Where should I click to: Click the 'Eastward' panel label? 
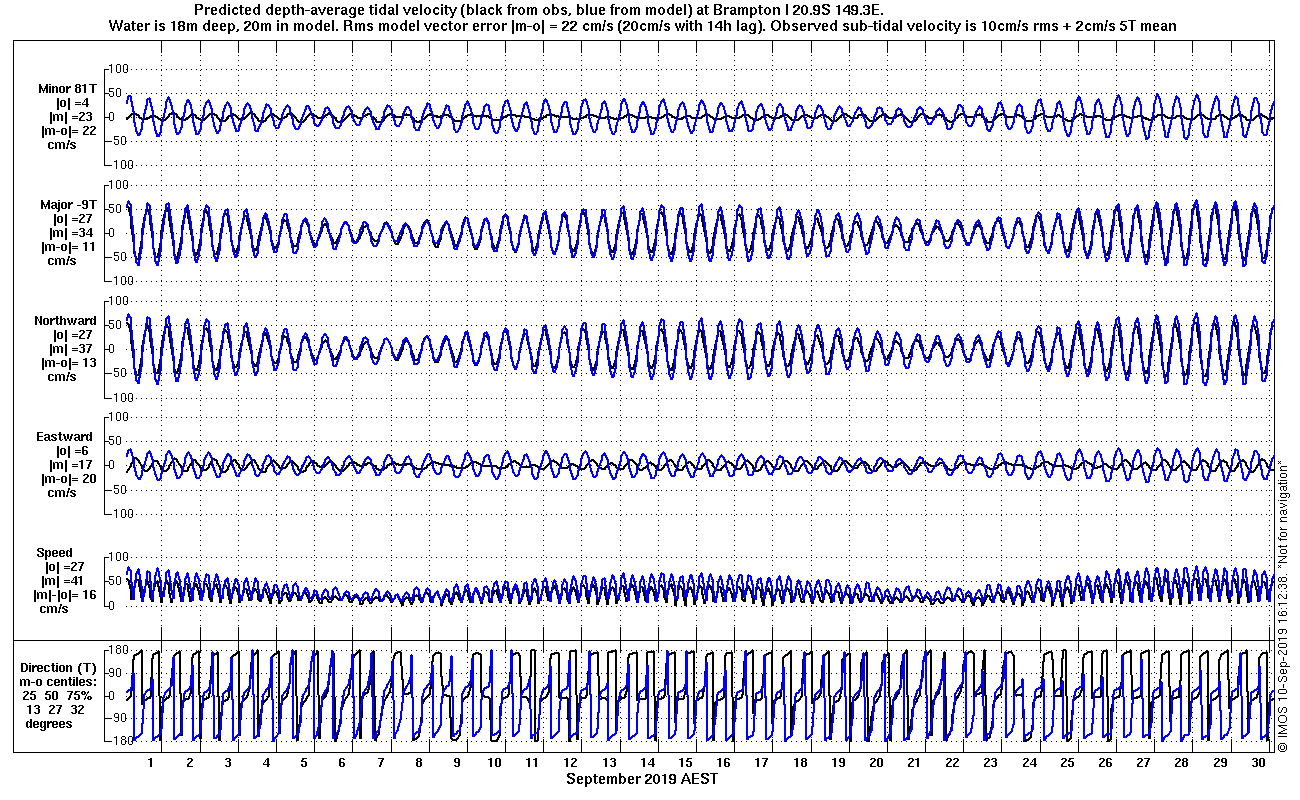click(64, 437)
